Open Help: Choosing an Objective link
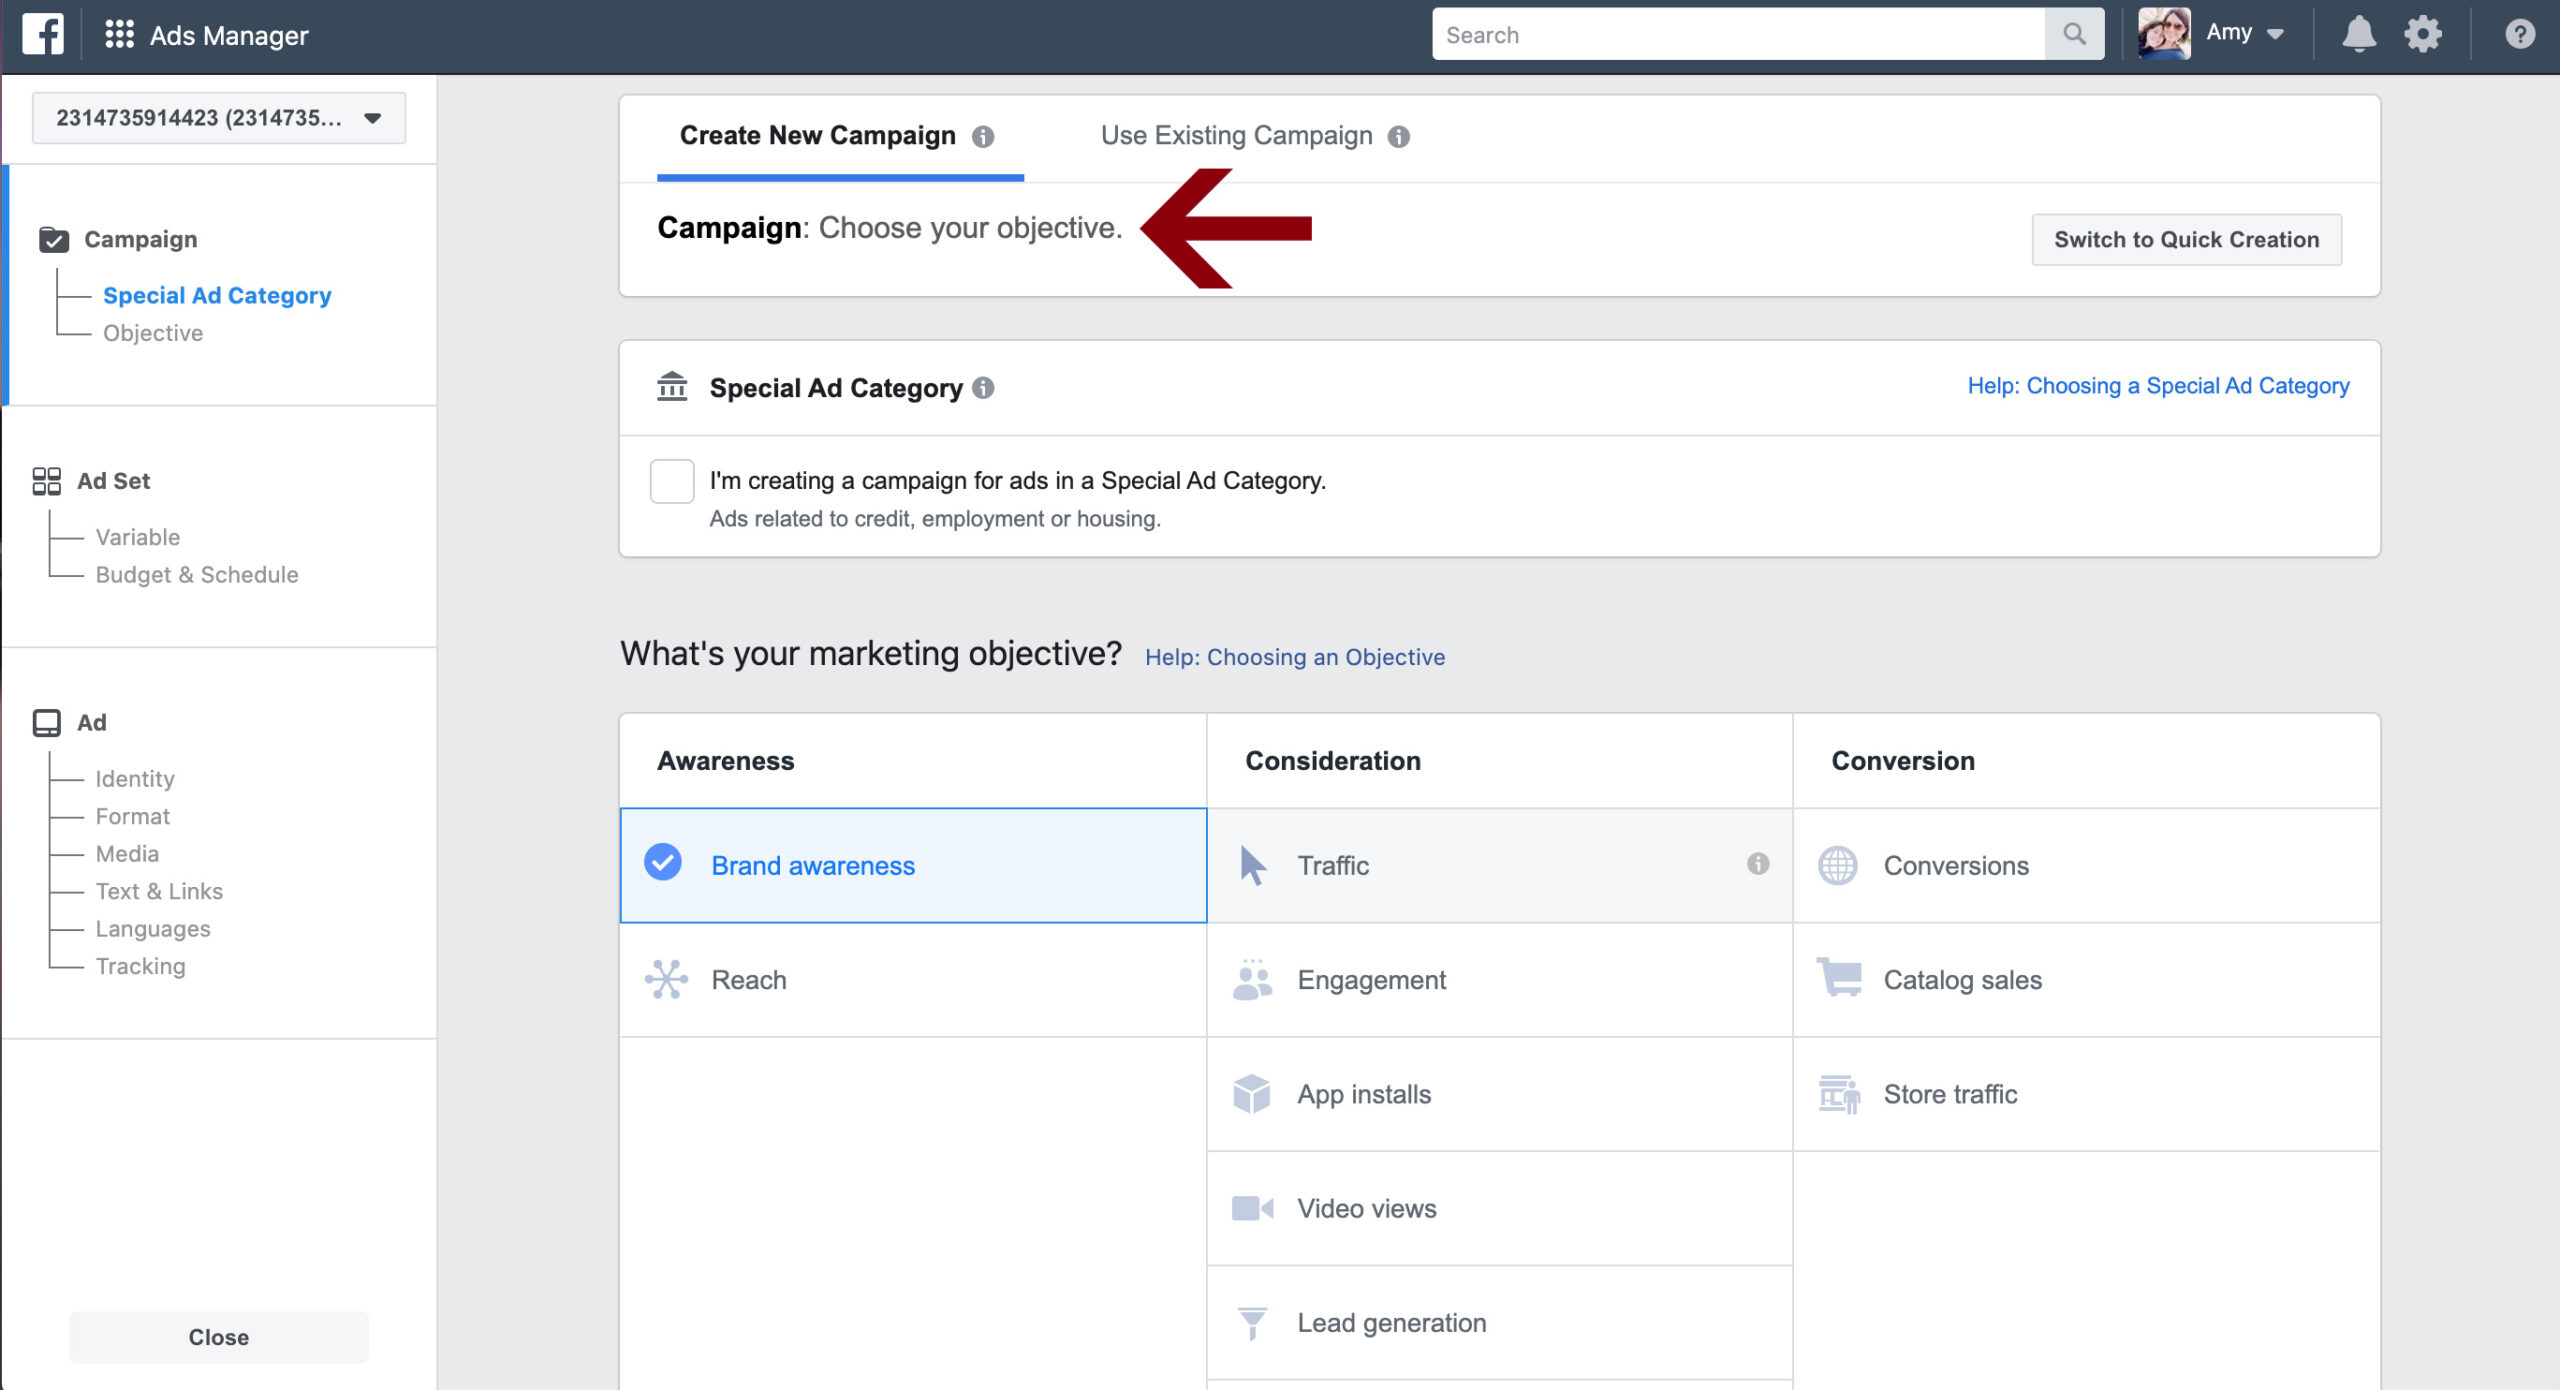Viewport: 2560px width, 1390px height. 1295,657
